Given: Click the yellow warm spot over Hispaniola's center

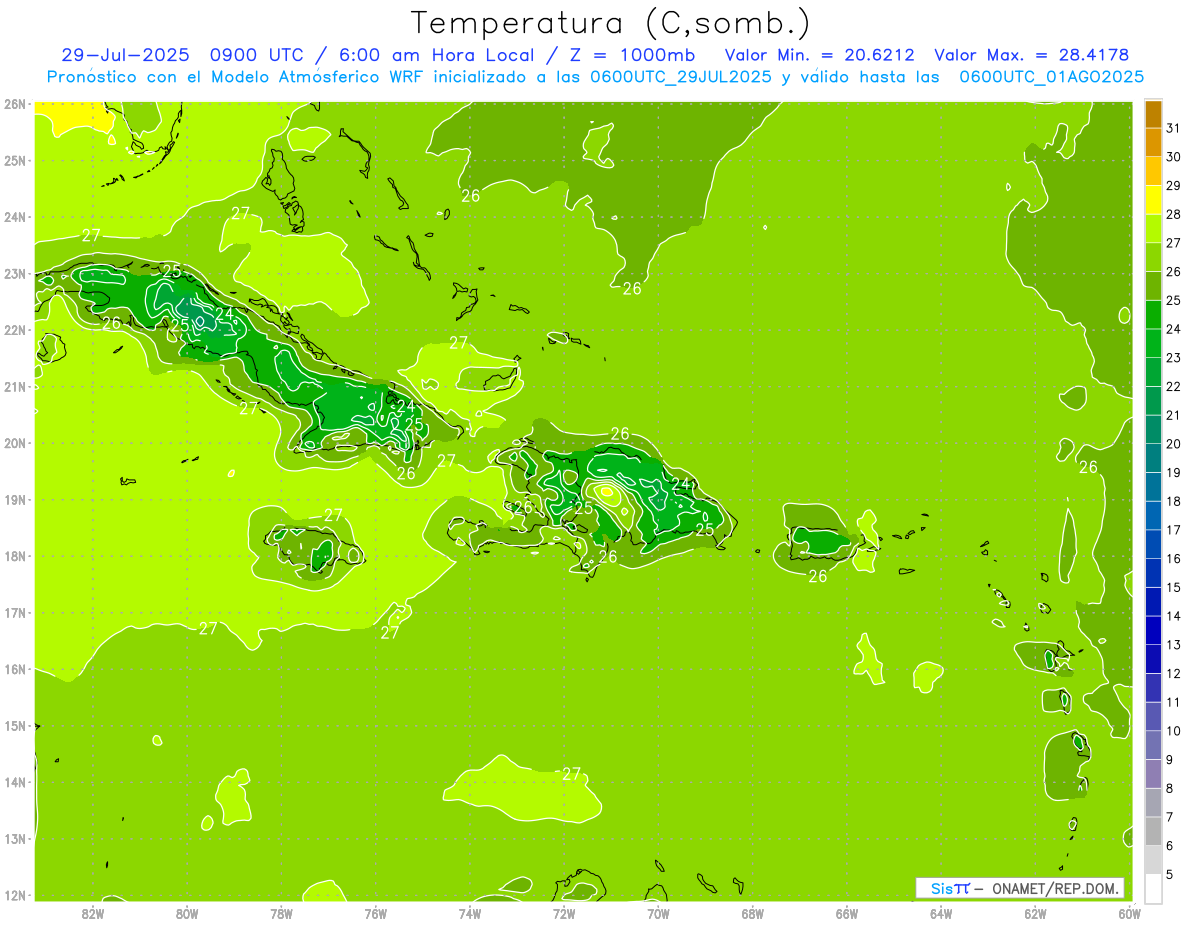Looking at the screenshot, I should [x=607, y=491].
